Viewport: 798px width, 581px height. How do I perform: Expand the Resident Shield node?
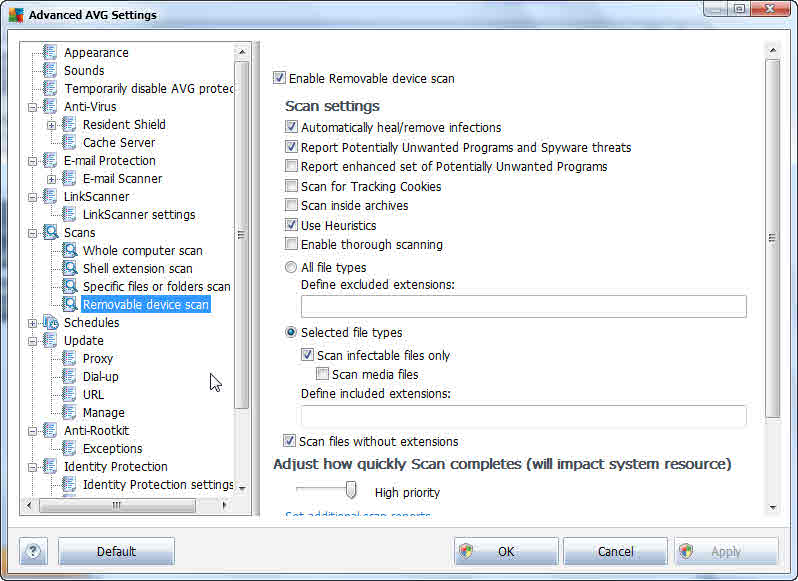point(51,125)
